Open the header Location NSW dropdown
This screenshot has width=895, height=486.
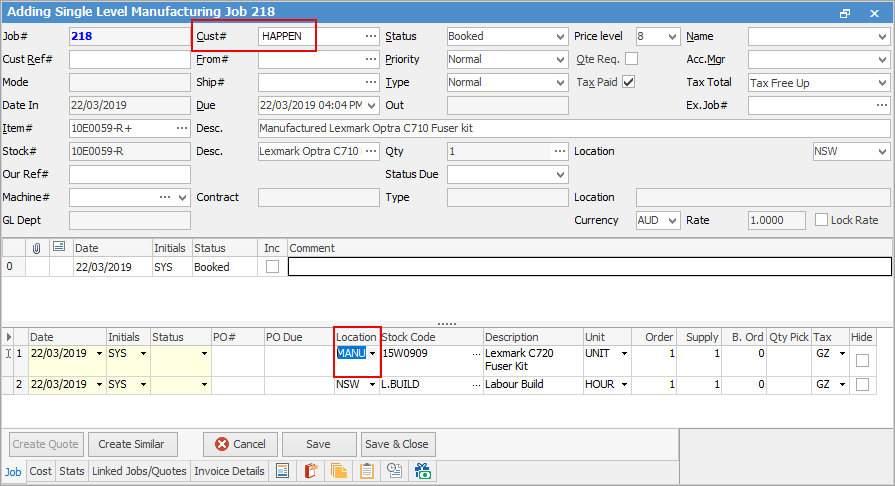coord(882,152)
